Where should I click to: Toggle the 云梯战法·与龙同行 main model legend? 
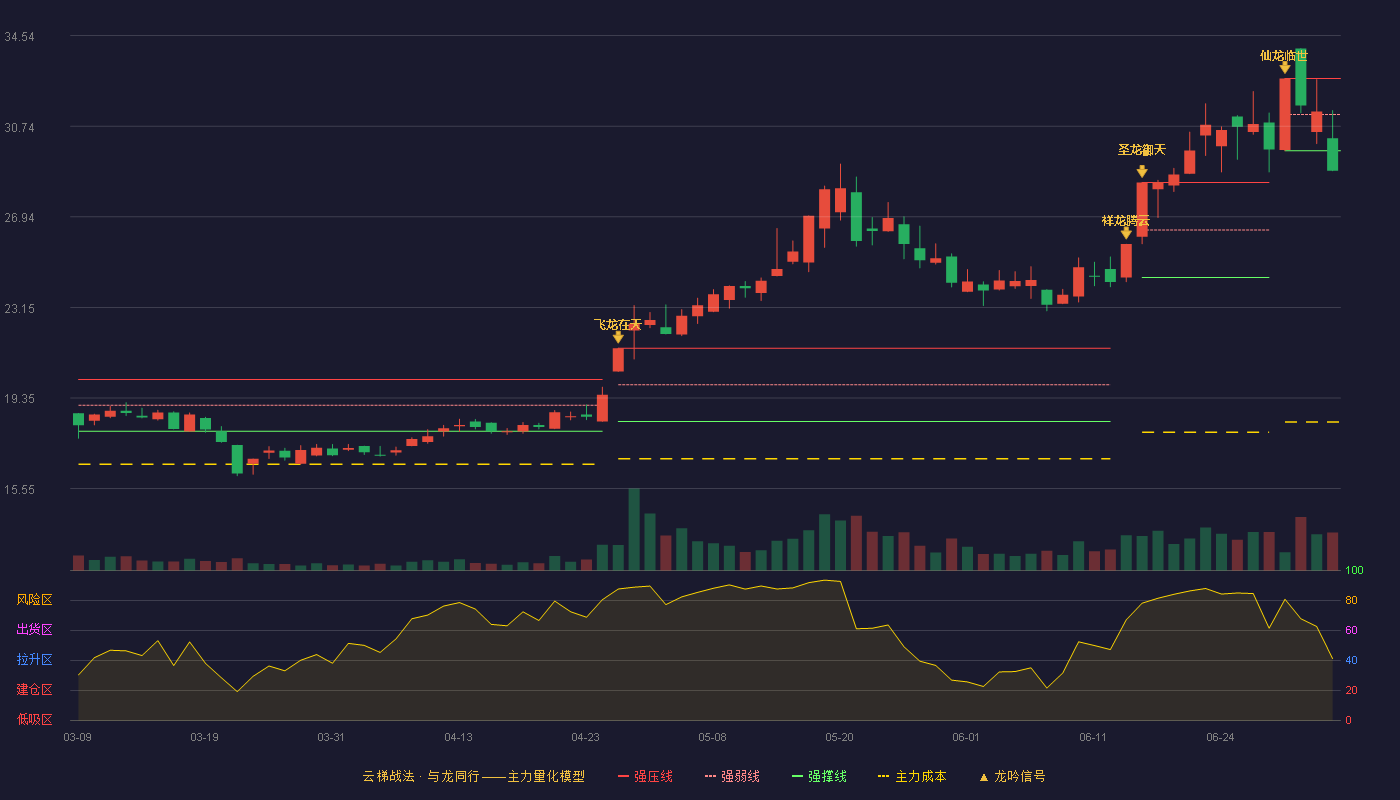tap(473, 776)
